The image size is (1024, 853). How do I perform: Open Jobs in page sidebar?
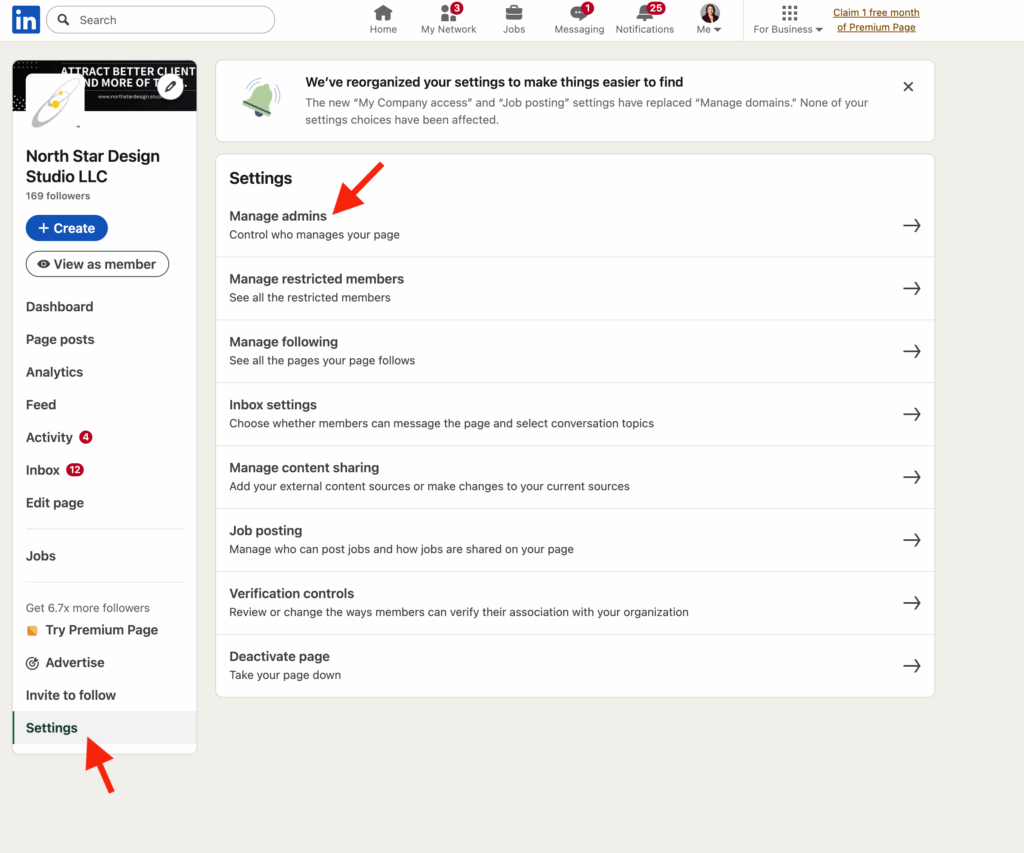point(40,556)
